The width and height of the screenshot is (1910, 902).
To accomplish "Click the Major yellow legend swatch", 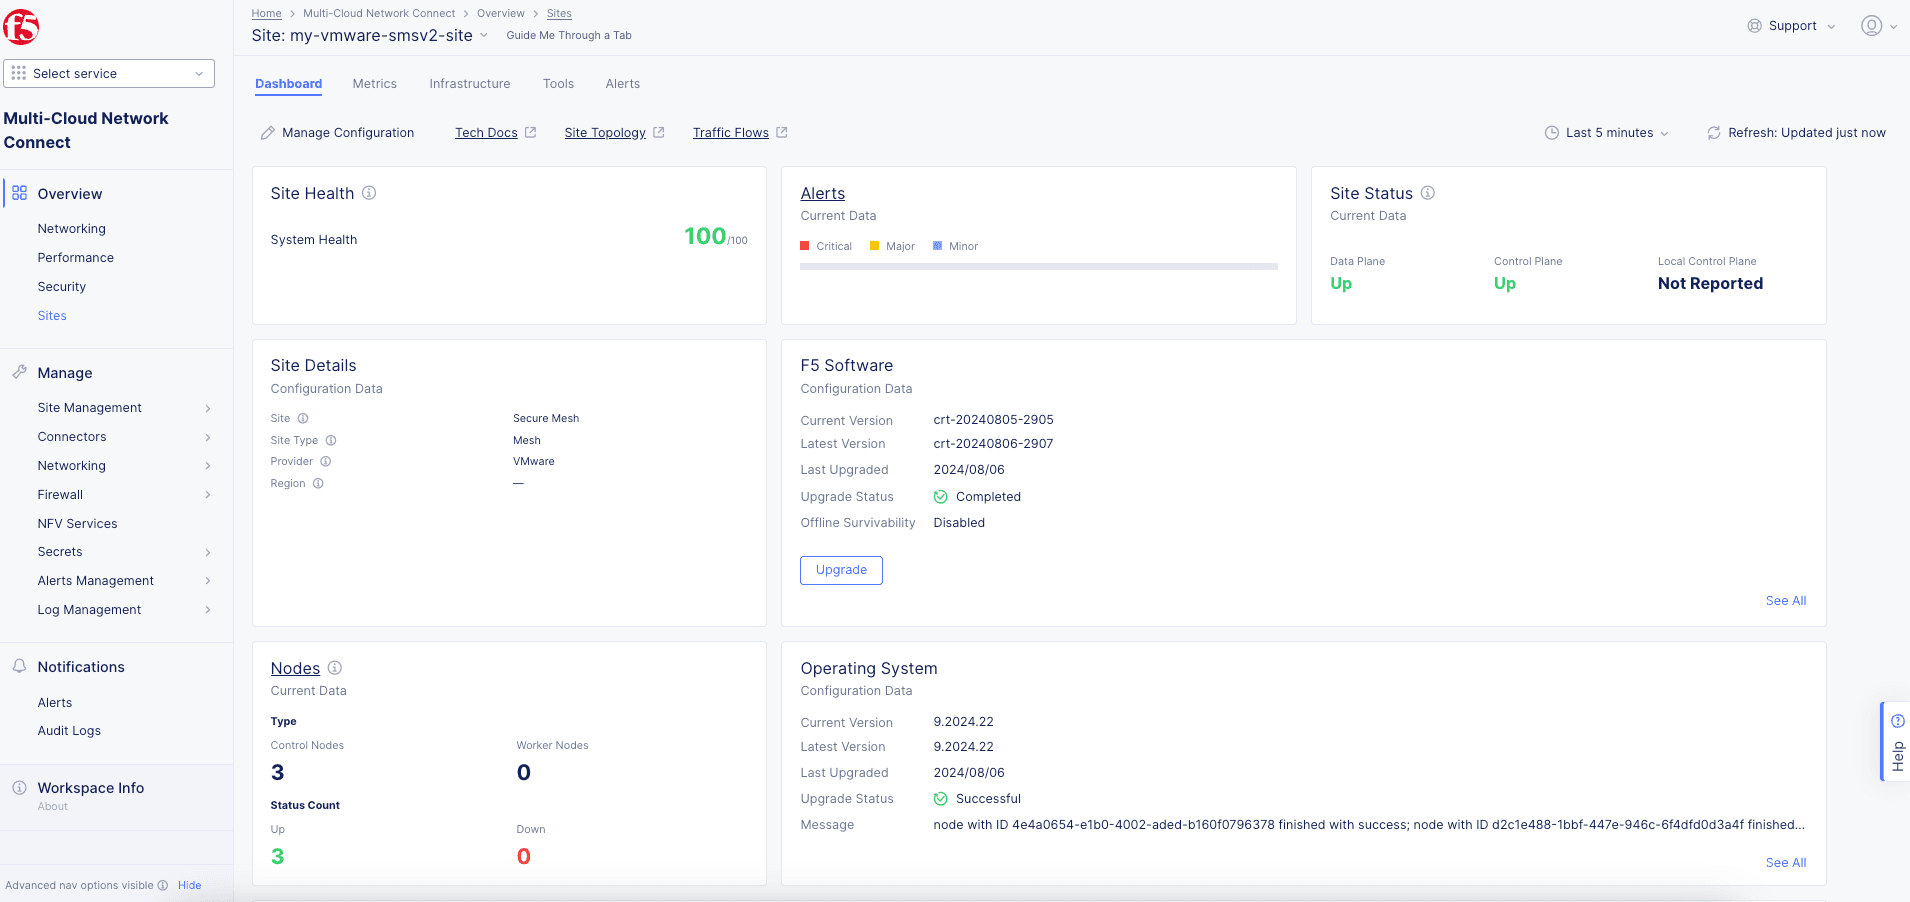I will (x=875, y=246).
